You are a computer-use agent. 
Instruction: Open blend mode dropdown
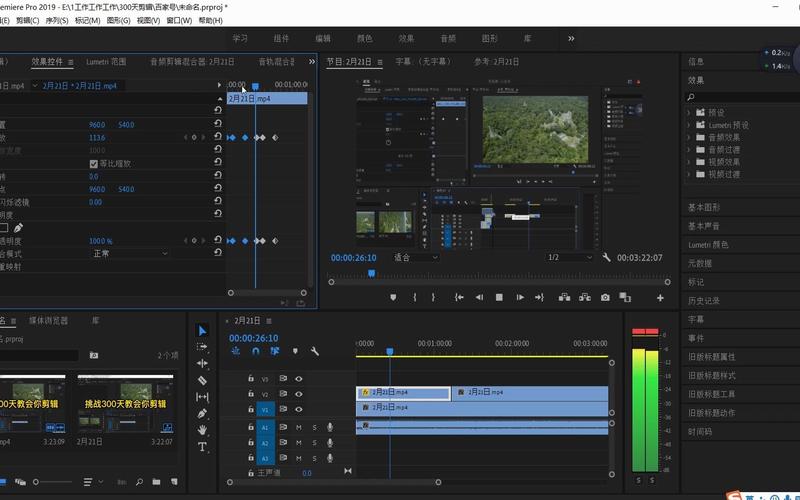click(x=130, y=254)
